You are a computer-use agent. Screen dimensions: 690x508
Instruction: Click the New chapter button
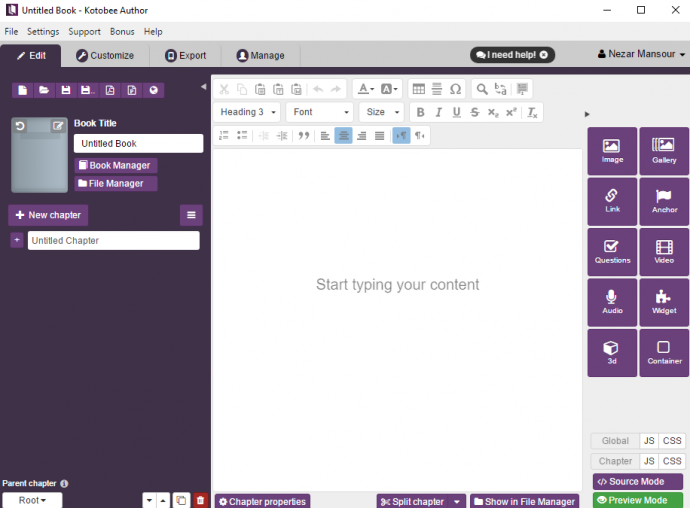(48, 215)
